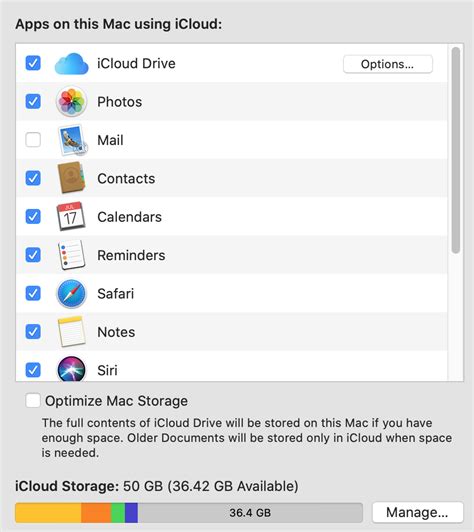Click the iCloud Drive cloud icon

click(x=71, y=64)
